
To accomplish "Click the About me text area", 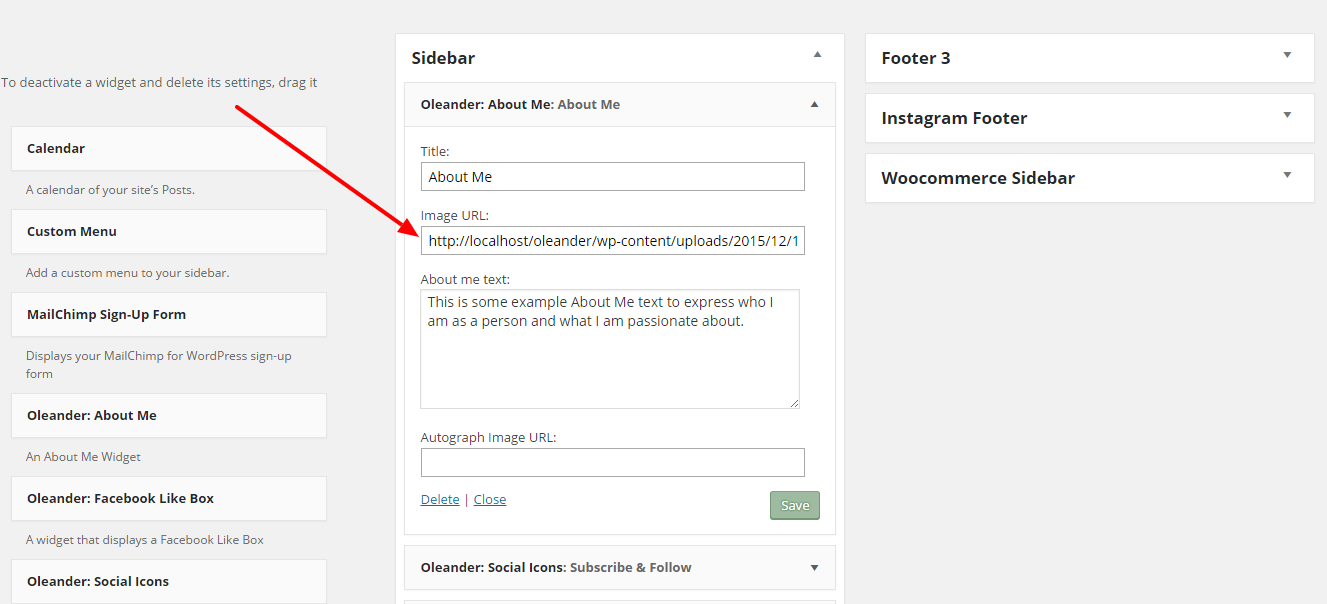I will coord(610,349).
